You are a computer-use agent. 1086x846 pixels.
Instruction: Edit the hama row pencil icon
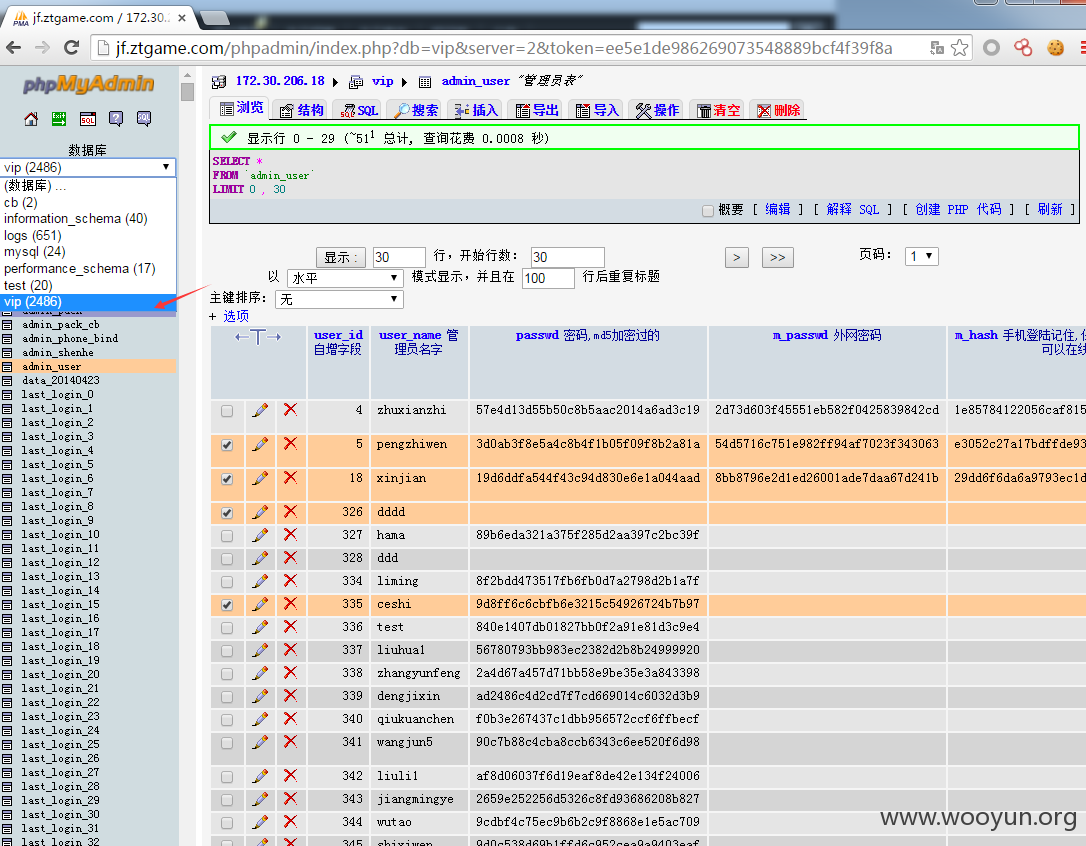260,535
